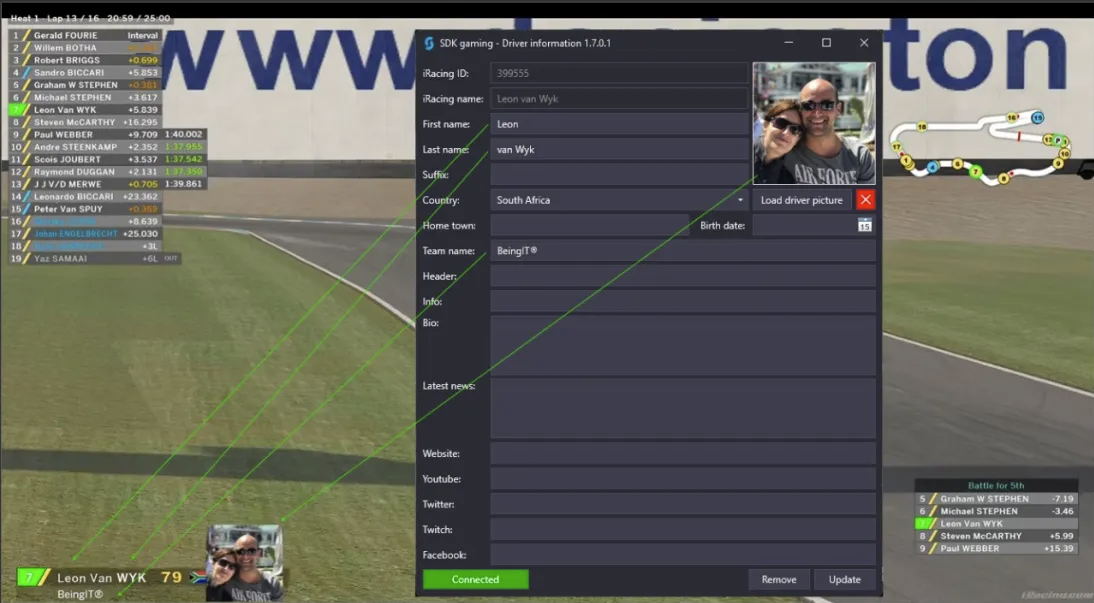Click the Heat 1 lap counter header
This screenshot has width=1094, height=603.
[x=90, y=18]
